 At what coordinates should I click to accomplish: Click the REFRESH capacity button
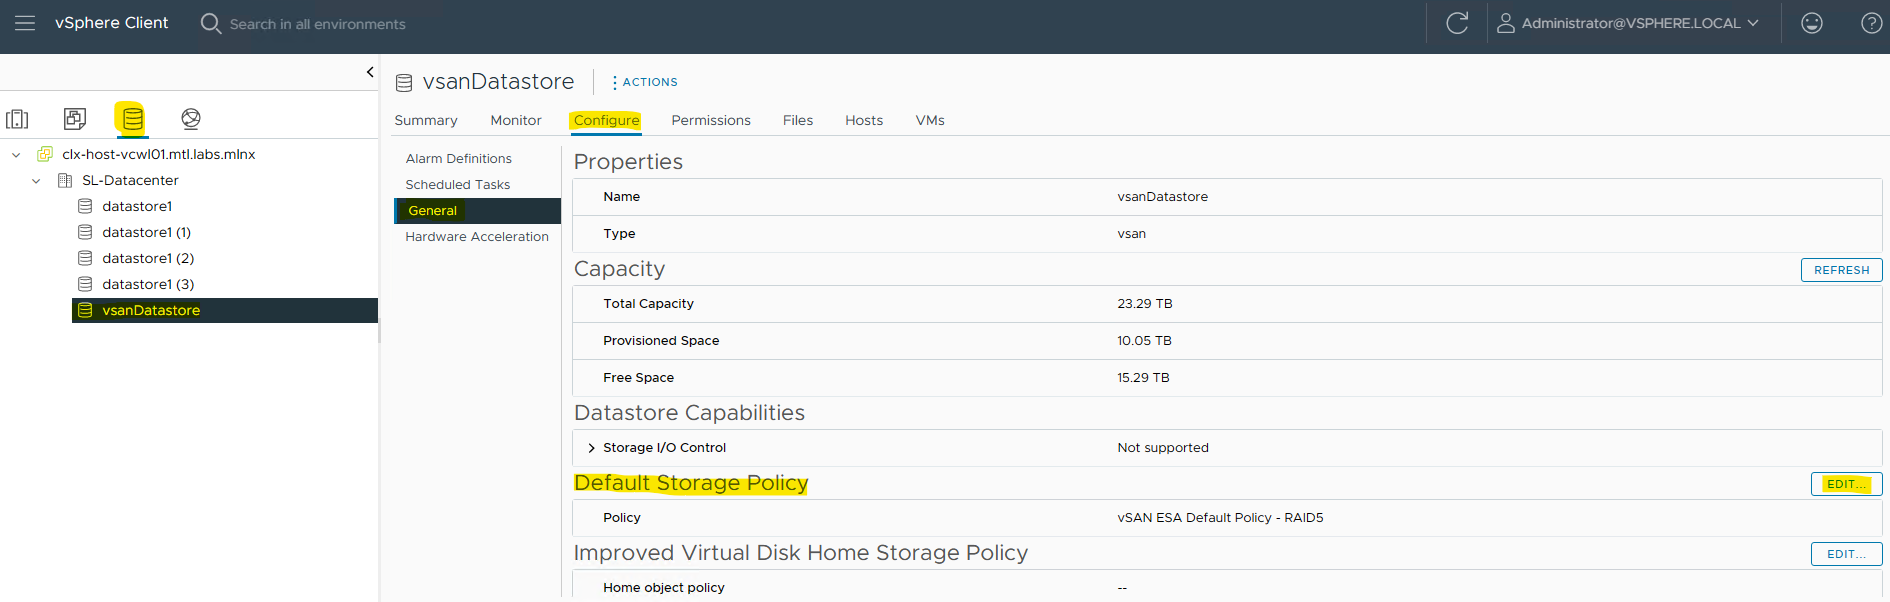(1841, 270)
